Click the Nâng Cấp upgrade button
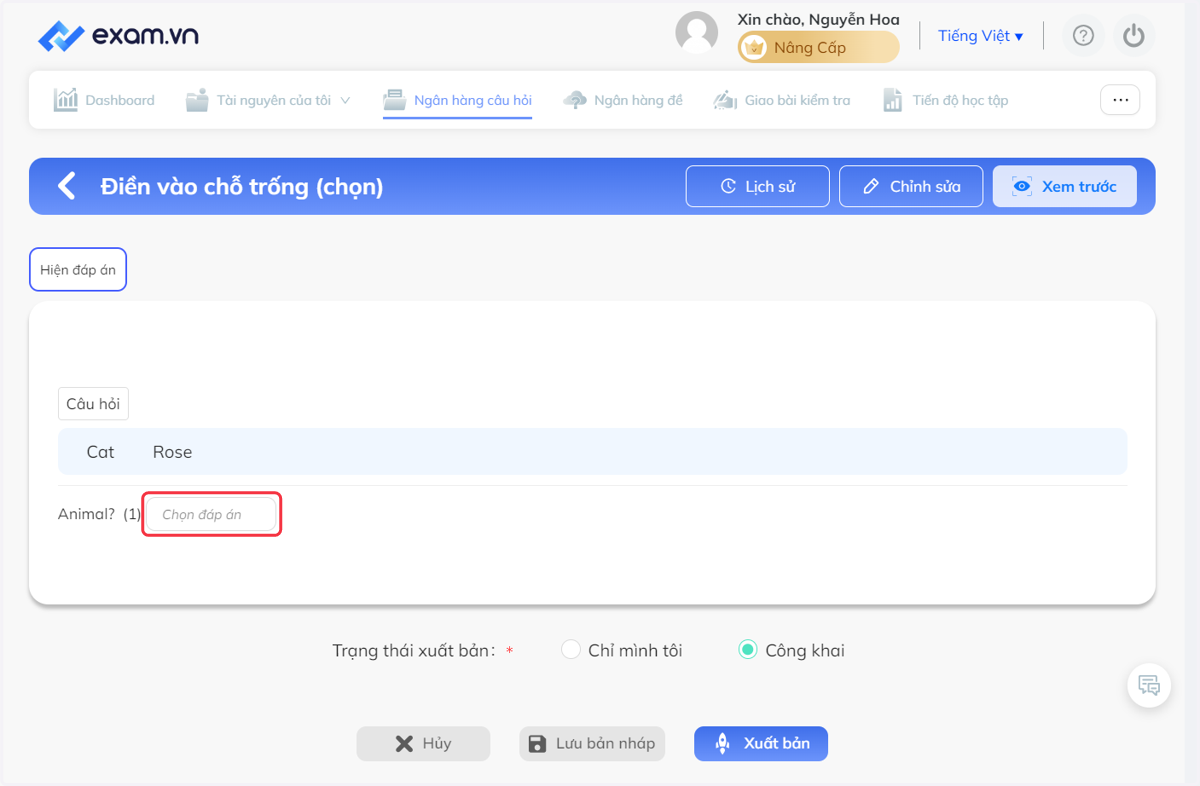 [x=818, y=47]
